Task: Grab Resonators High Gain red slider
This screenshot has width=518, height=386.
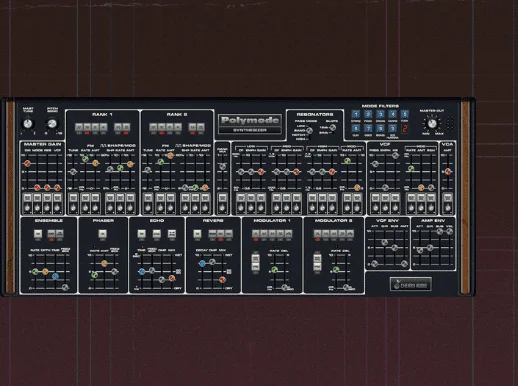Action: point(332,172)
